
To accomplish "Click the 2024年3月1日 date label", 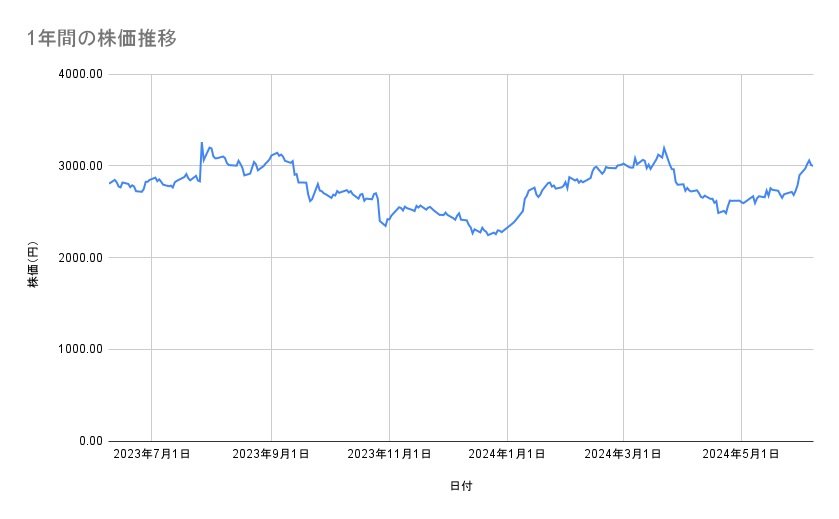I will 624,455.
